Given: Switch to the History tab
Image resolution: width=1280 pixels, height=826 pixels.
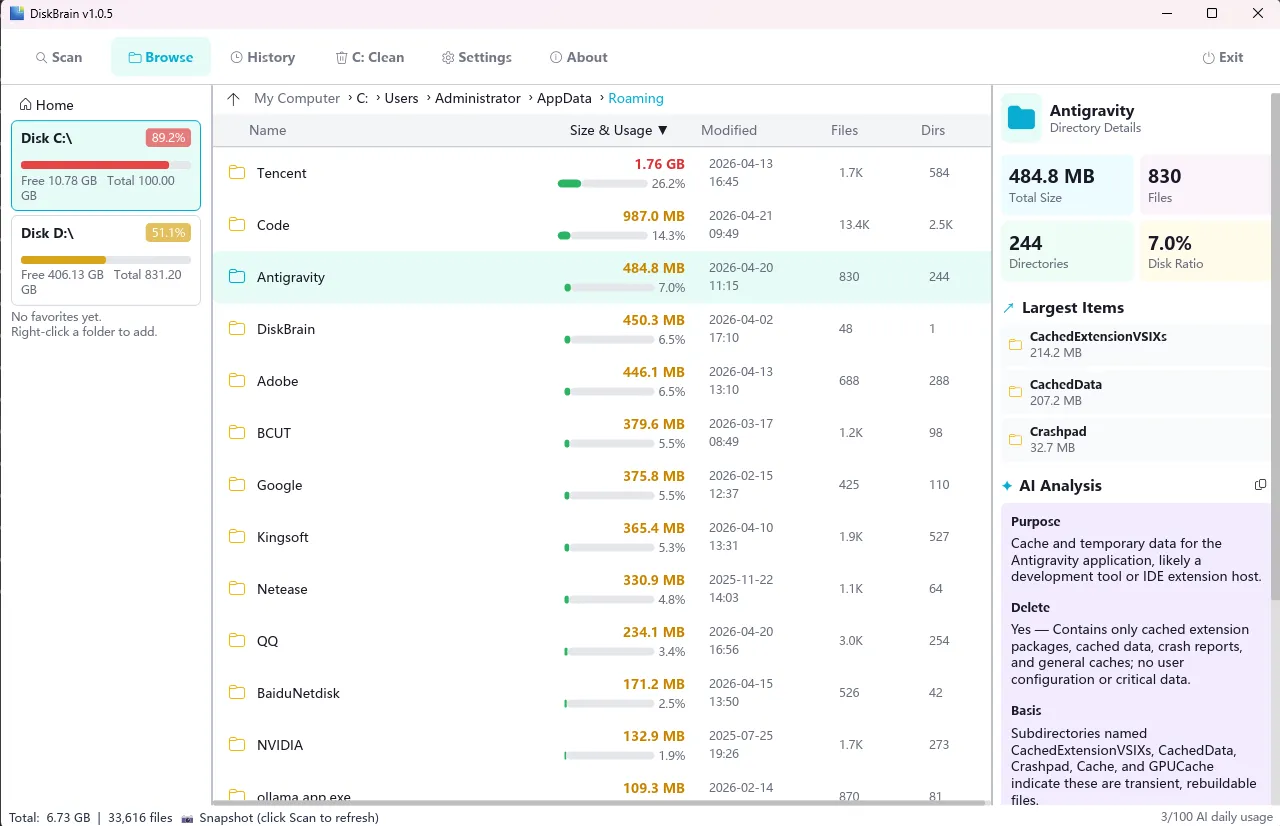Looking at the screenshot, I should (x=262, y=57).
